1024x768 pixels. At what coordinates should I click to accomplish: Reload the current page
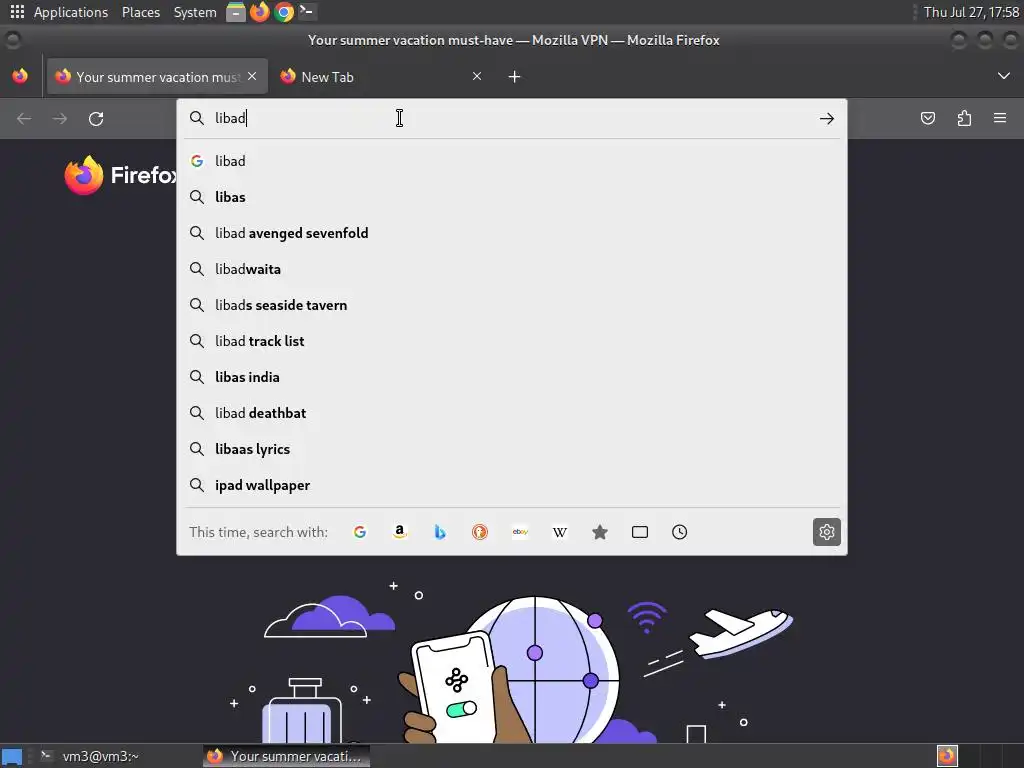coord(96,119)
